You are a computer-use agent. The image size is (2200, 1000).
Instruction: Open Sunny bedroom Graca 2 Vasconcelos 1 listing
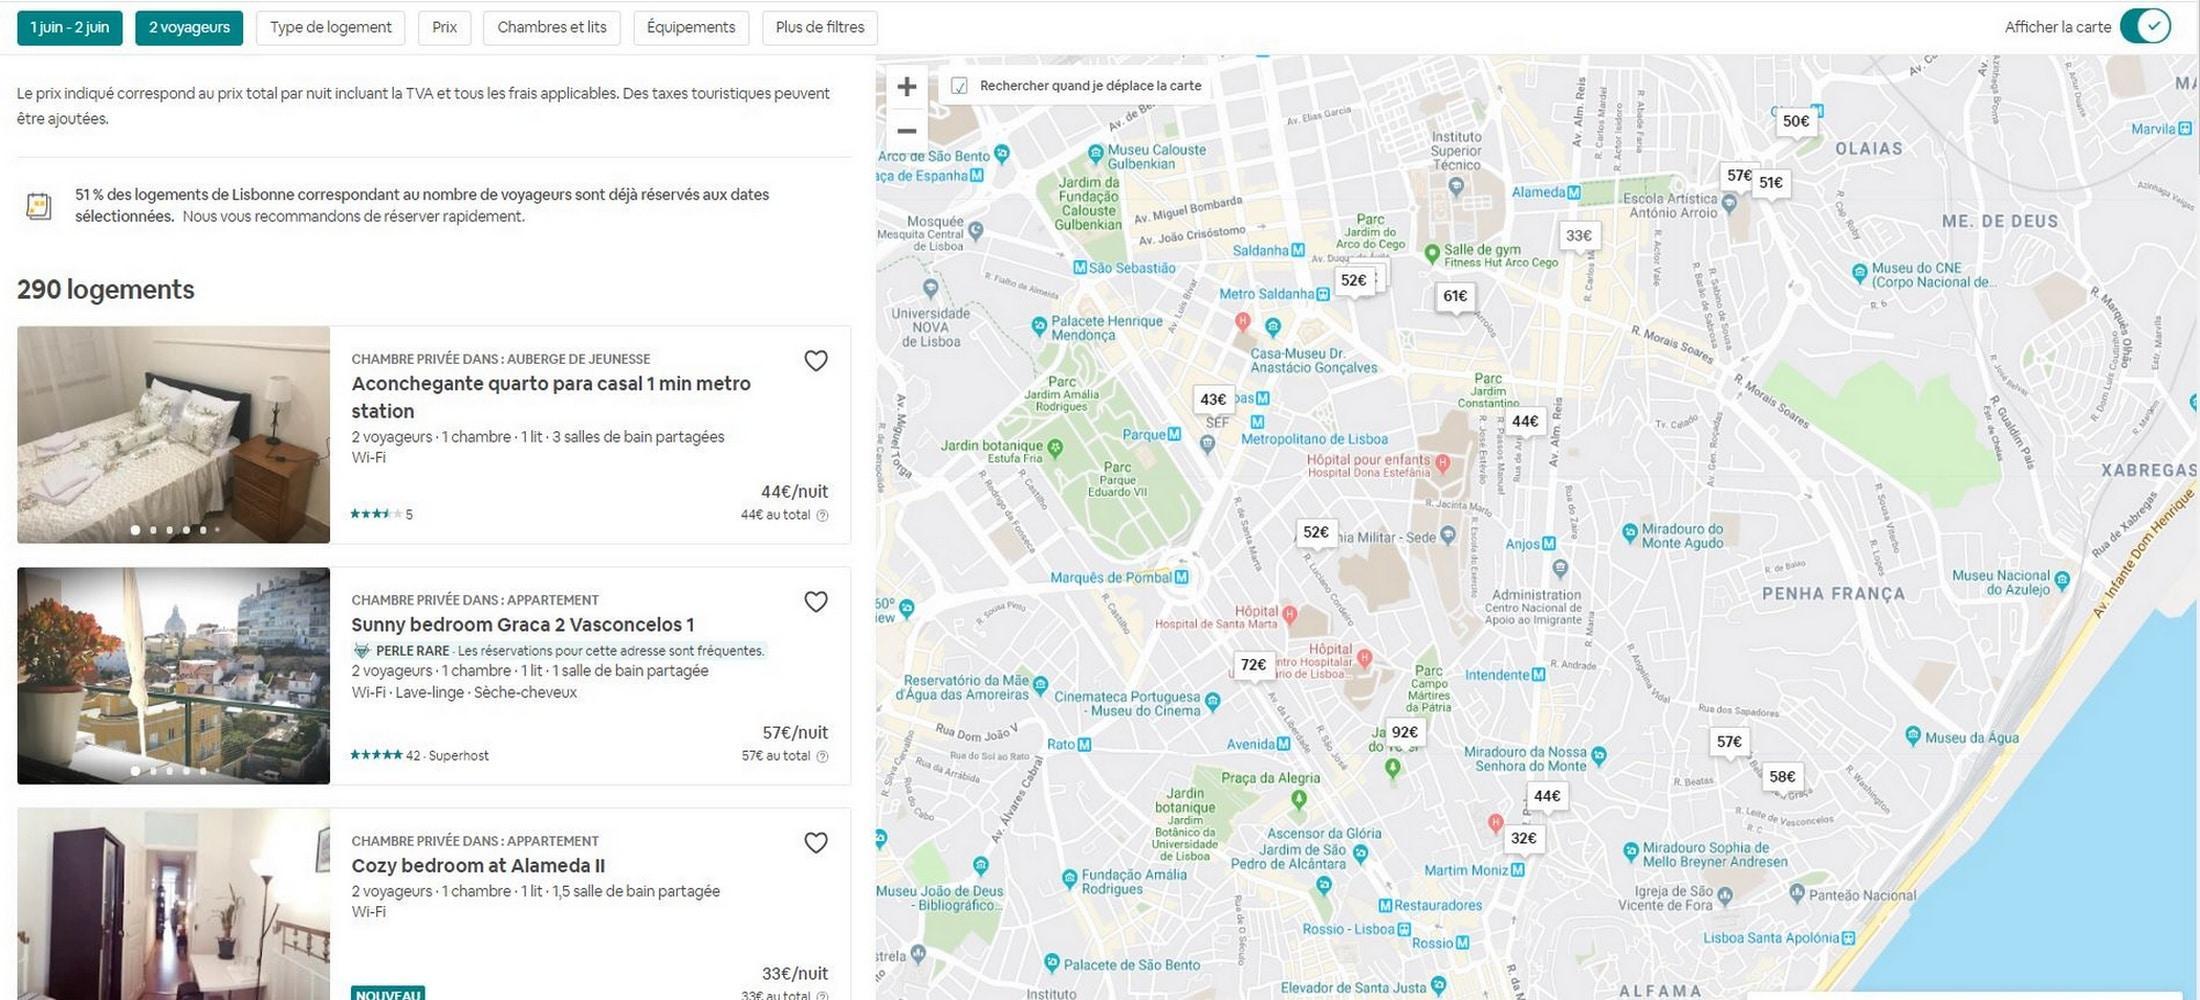tap(523, 625)
